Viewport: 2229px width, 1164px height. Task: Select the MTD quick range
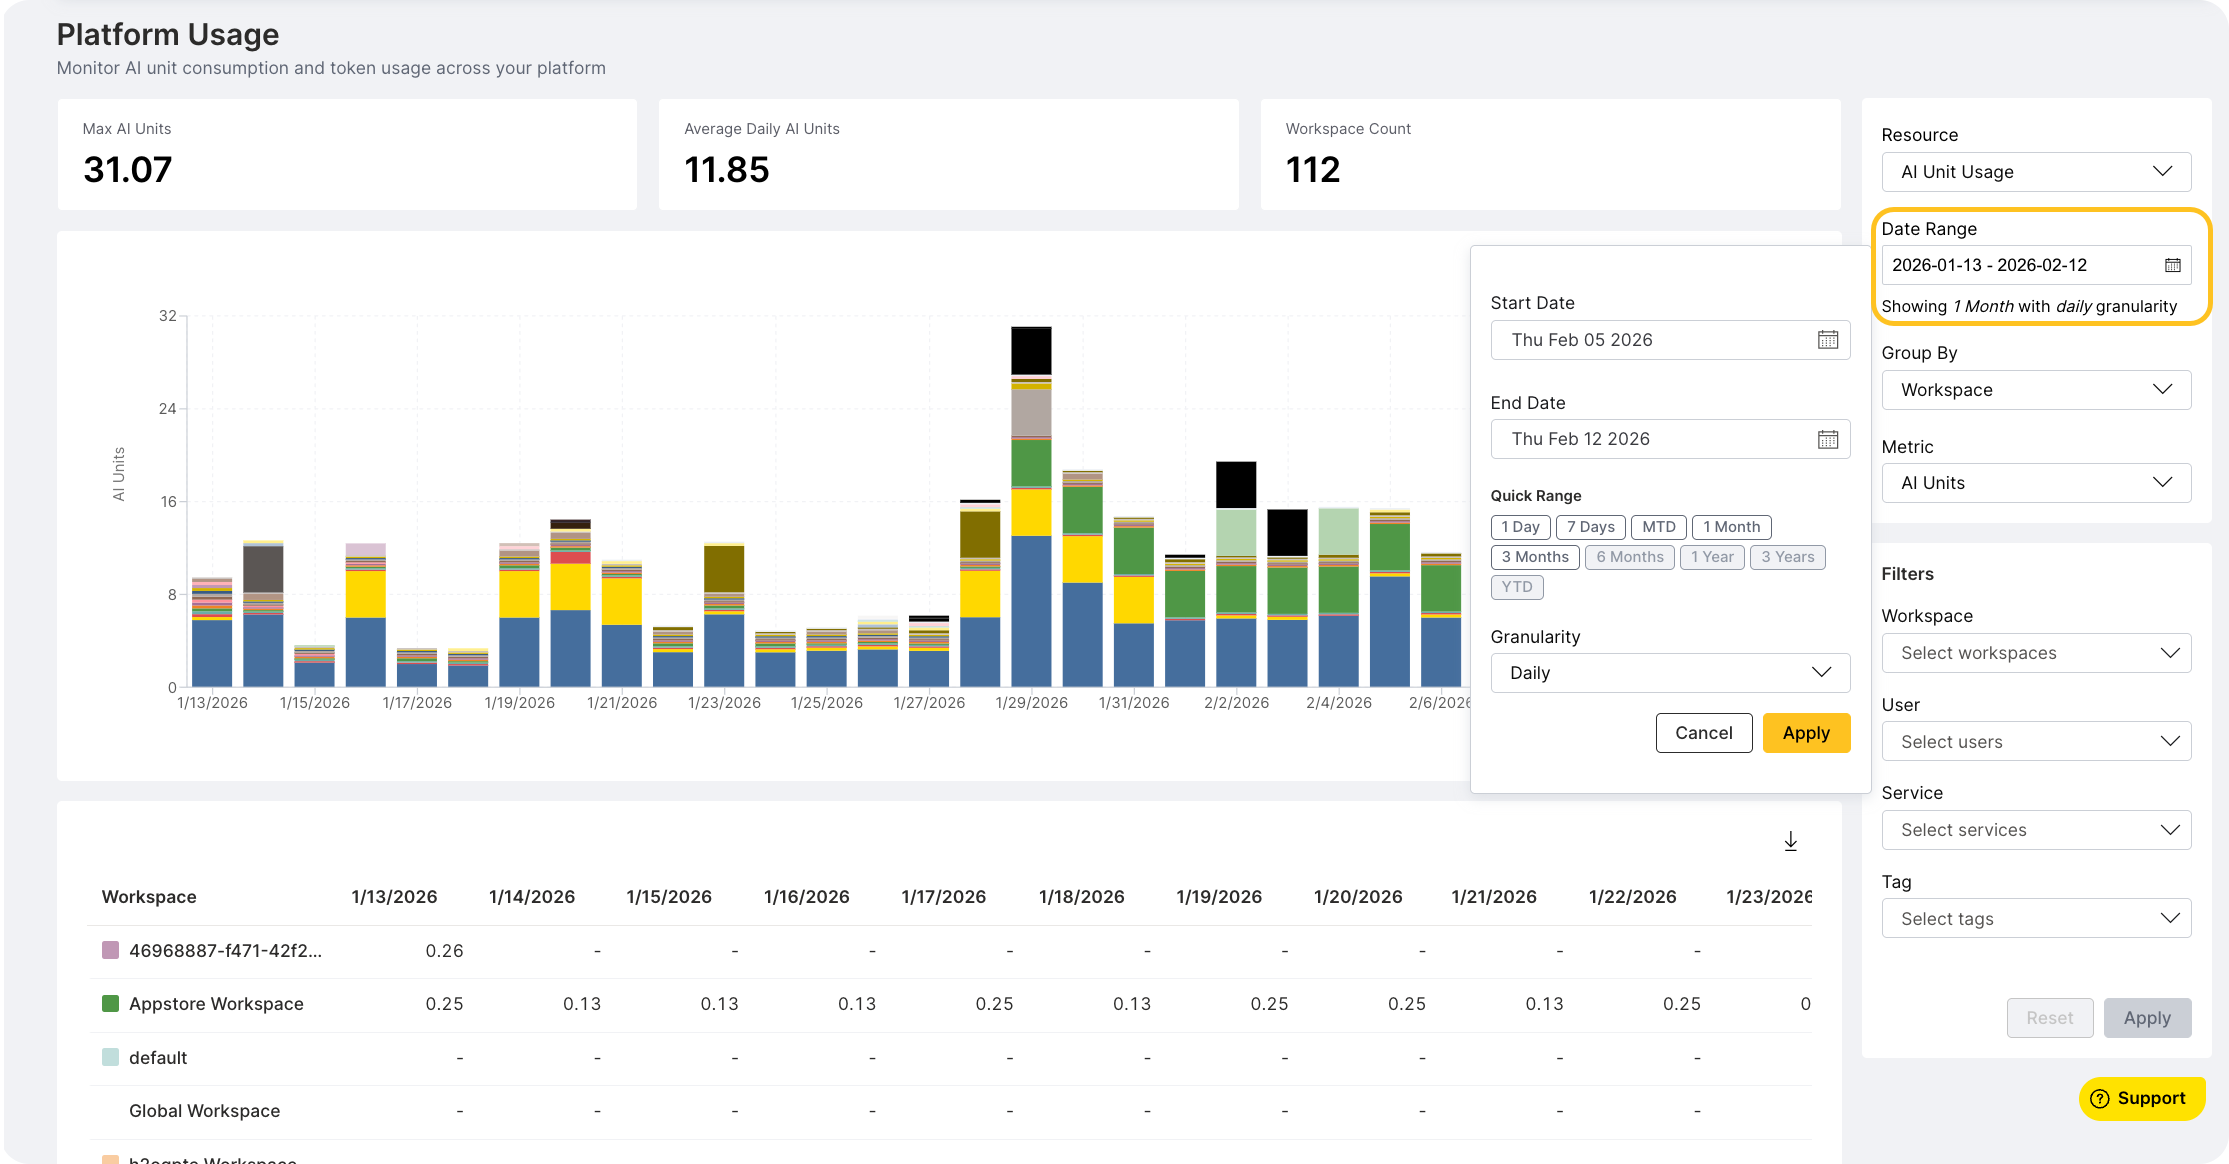(x=1658, y=527)
